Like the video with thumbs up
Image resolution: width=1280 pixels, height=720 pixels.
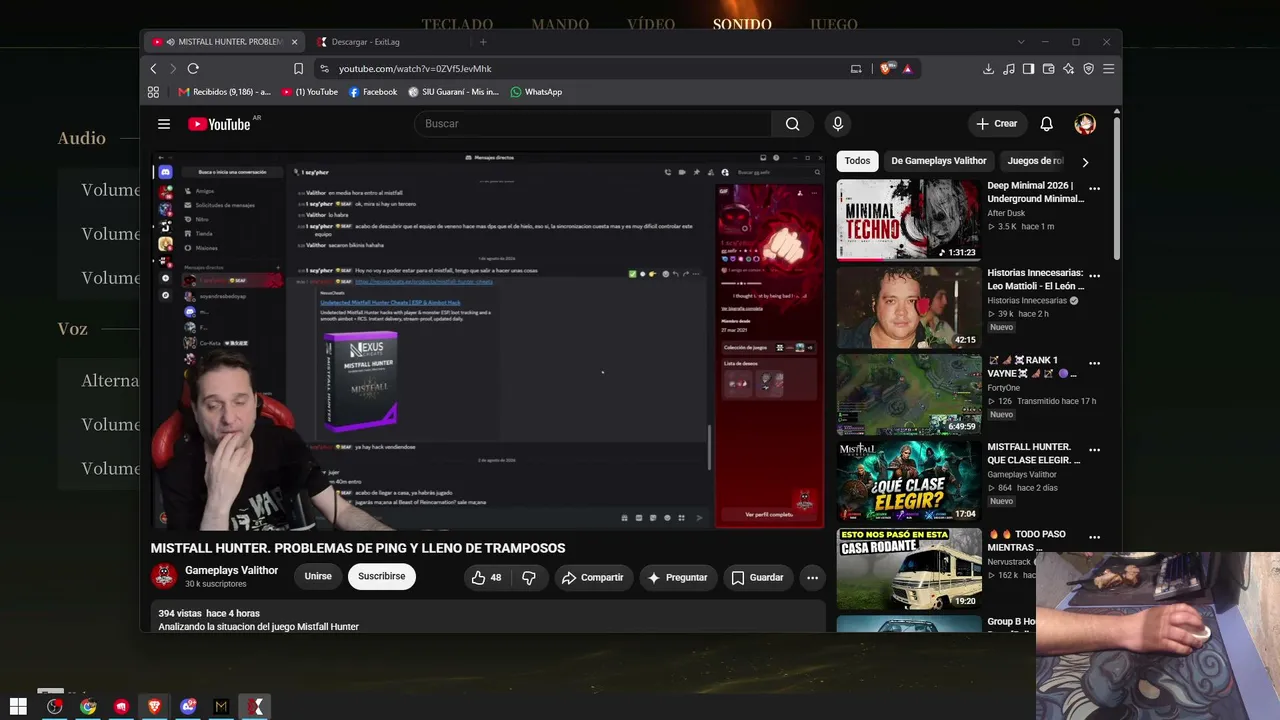[487, 577]
